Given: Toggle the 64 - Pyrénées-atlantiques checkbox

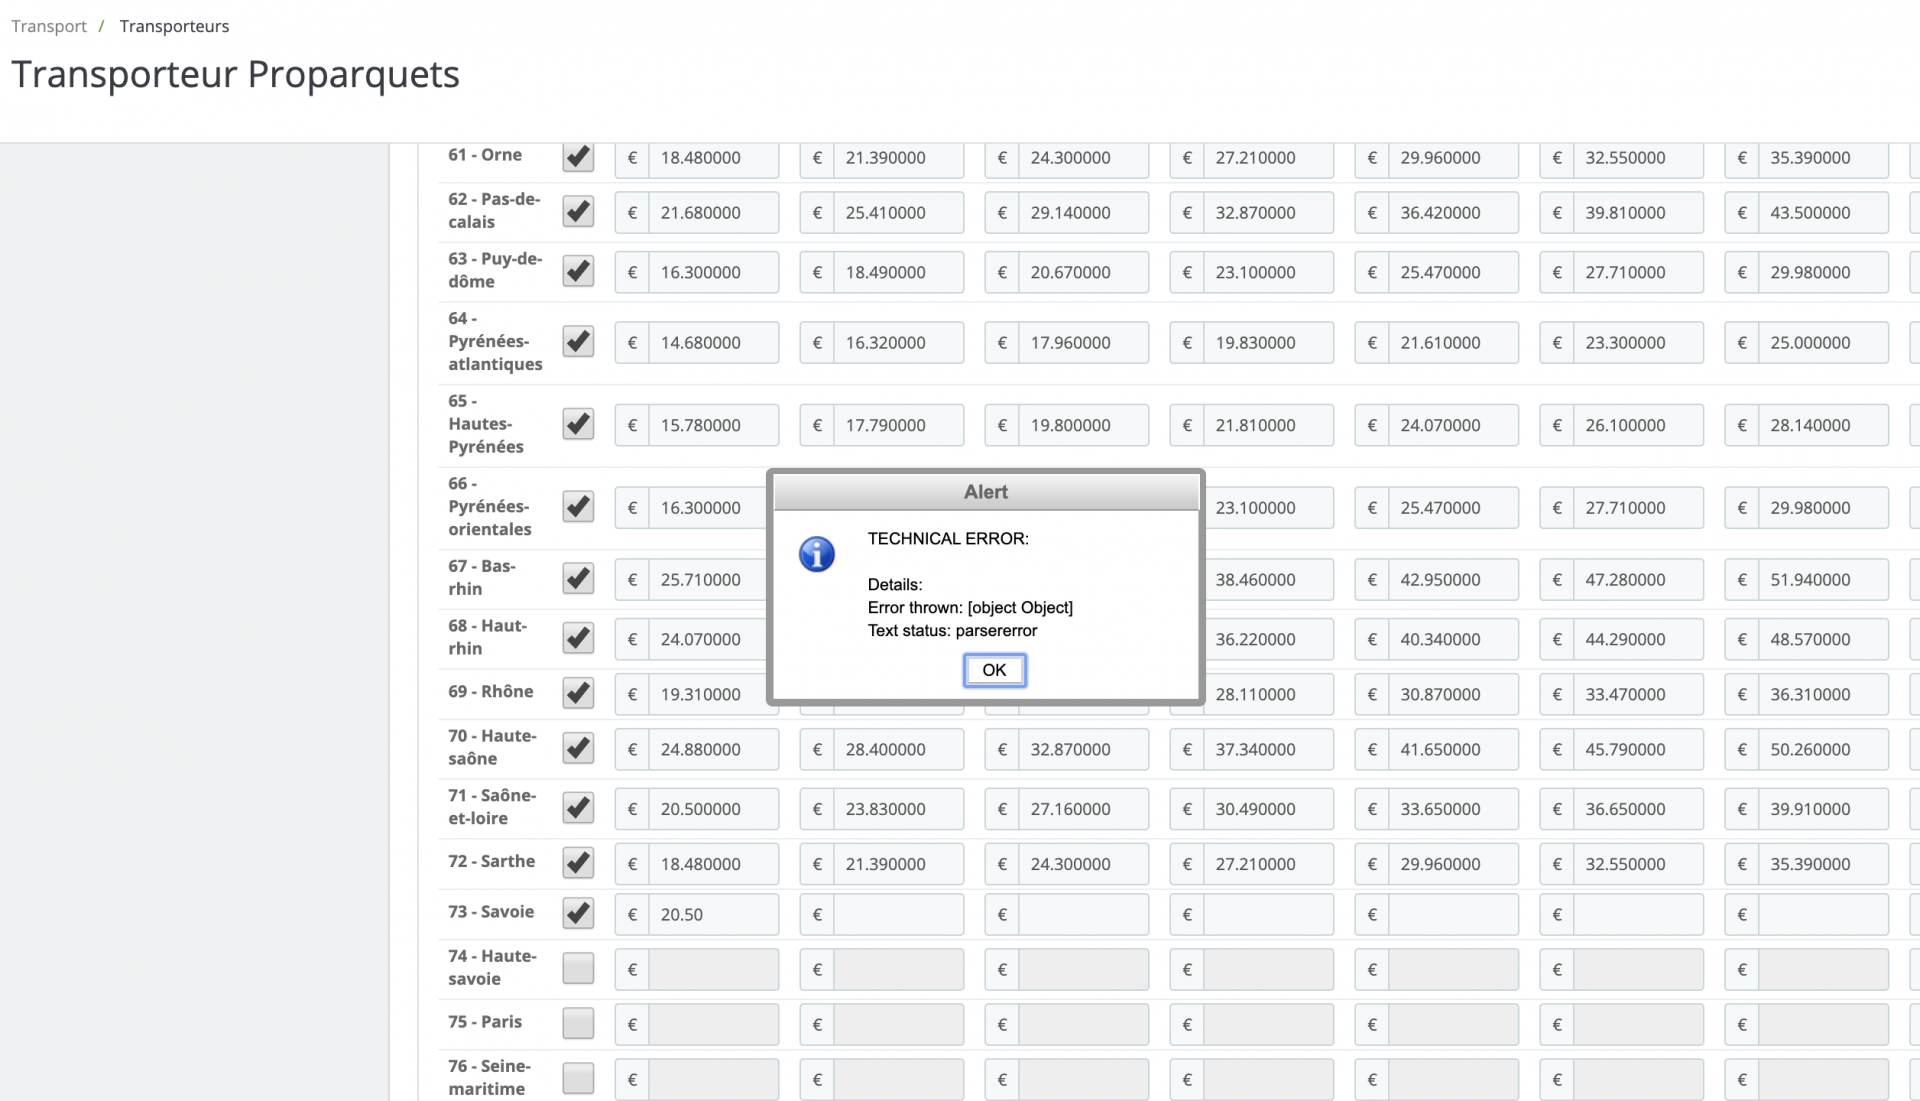Looking at the screenshot, I should [578, 341].
